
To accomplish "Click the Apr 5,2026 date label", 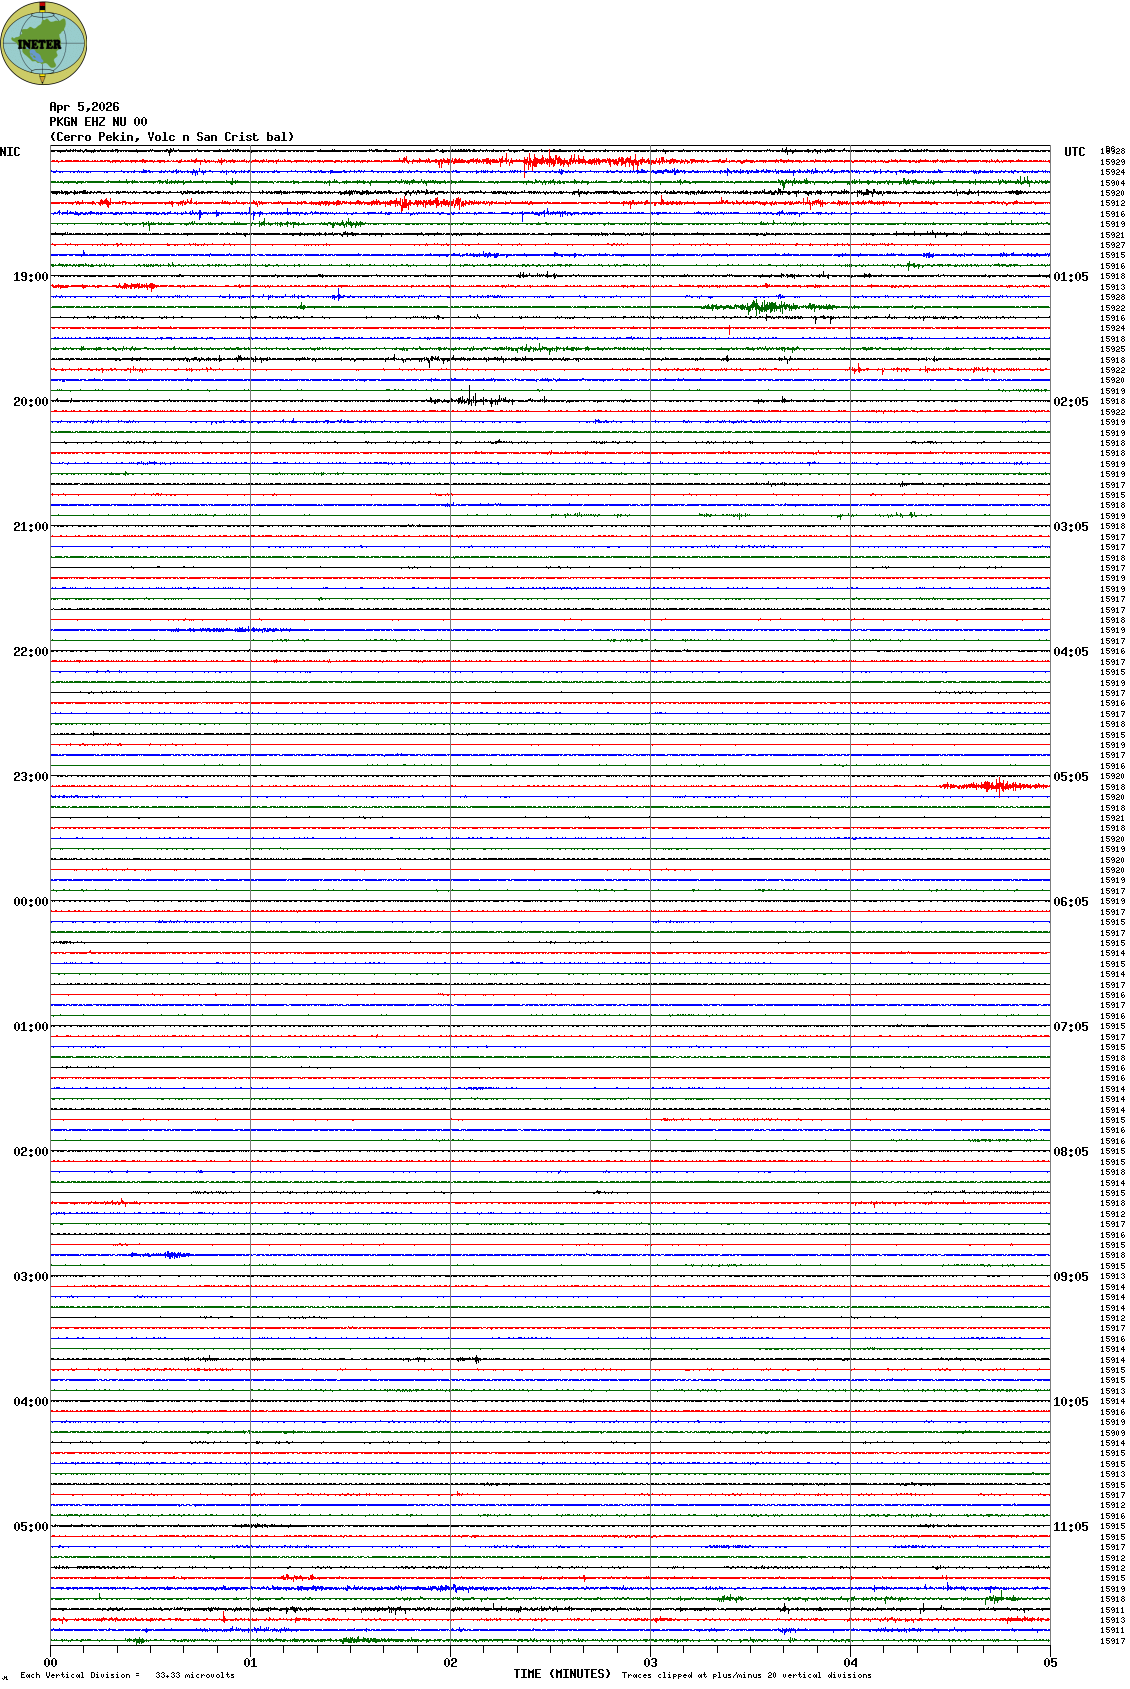I will point(84,107).
